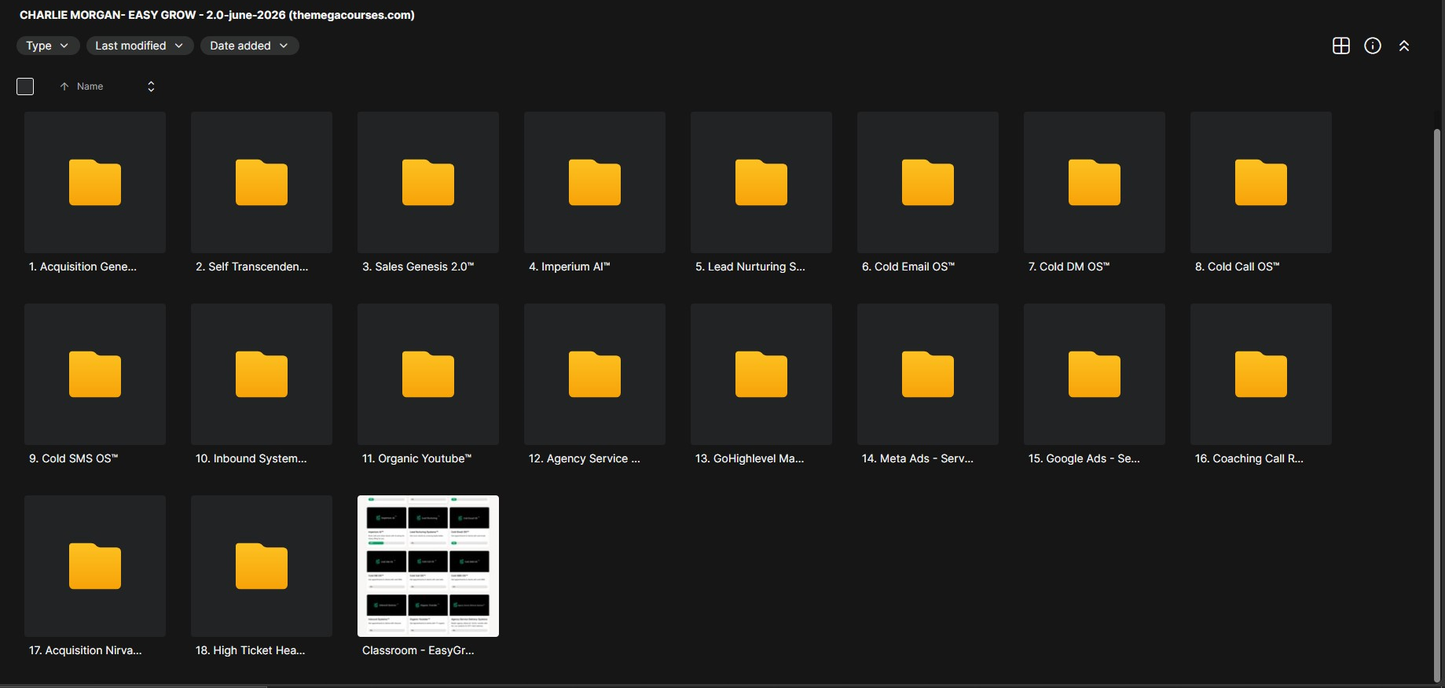Screen dimensions: 1445x688
Task: Open the Last modified filter dropdown
Action: pos(139,46)
